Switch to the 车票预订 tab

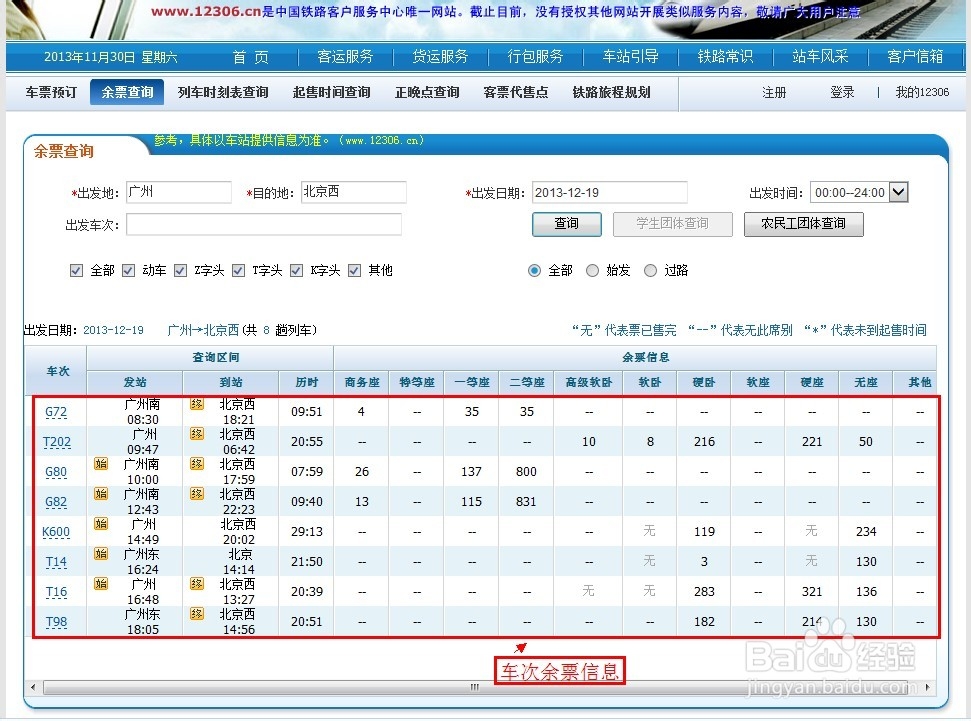pyautogui.click(x=51, y=92)
